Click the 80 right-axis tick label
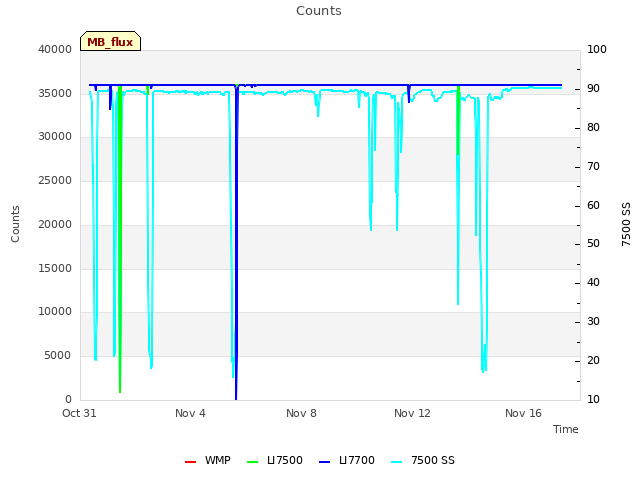Image resolution: width=640 pixels, height=480 pixels. (593, 127)
